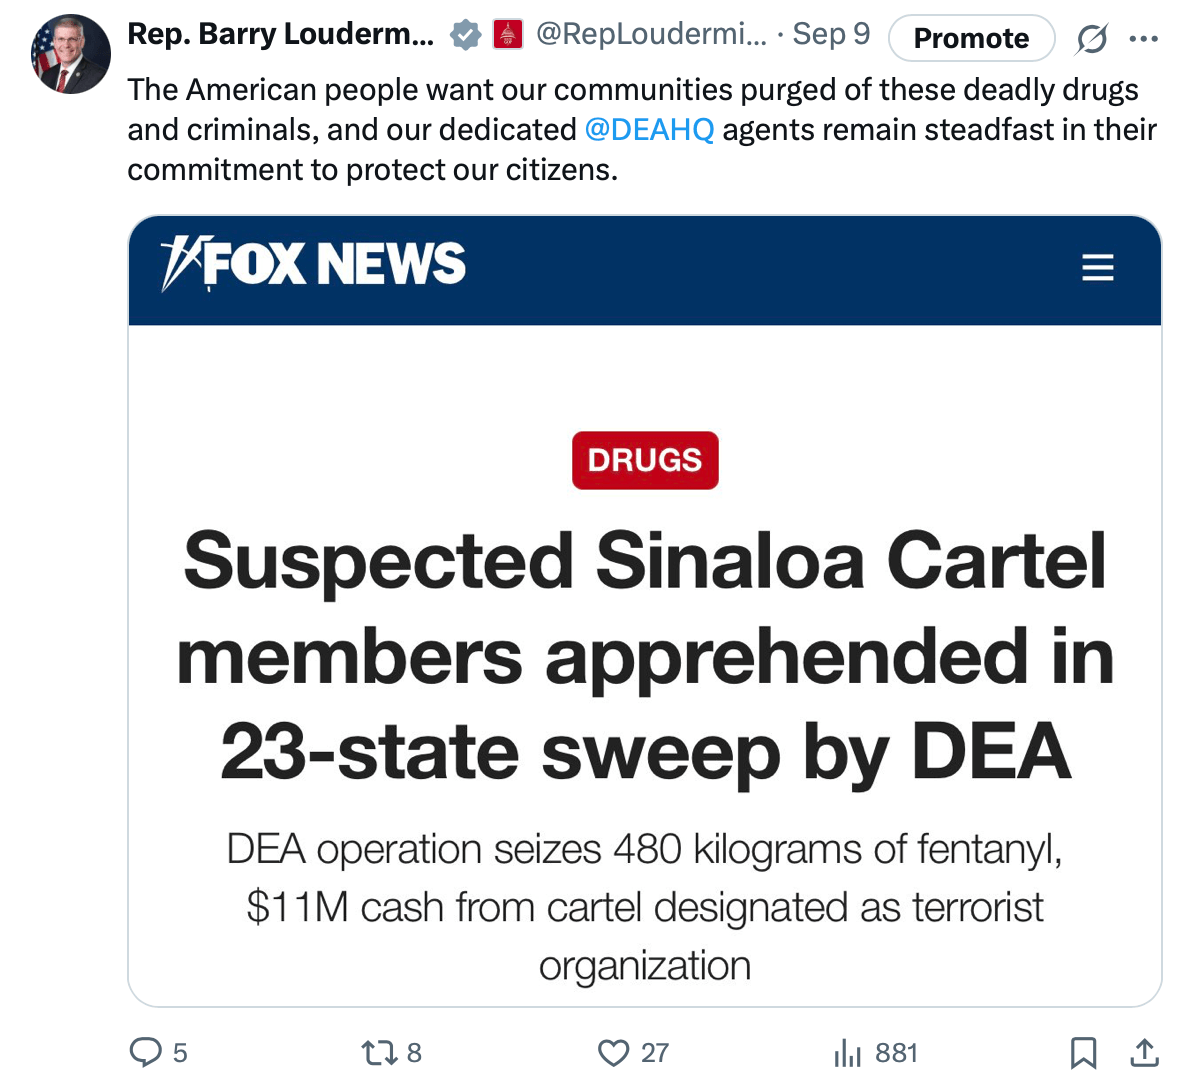The image size is (1190, 1092).
Task: Open the @DEAHQ mention link
Action: coord(649,130)
